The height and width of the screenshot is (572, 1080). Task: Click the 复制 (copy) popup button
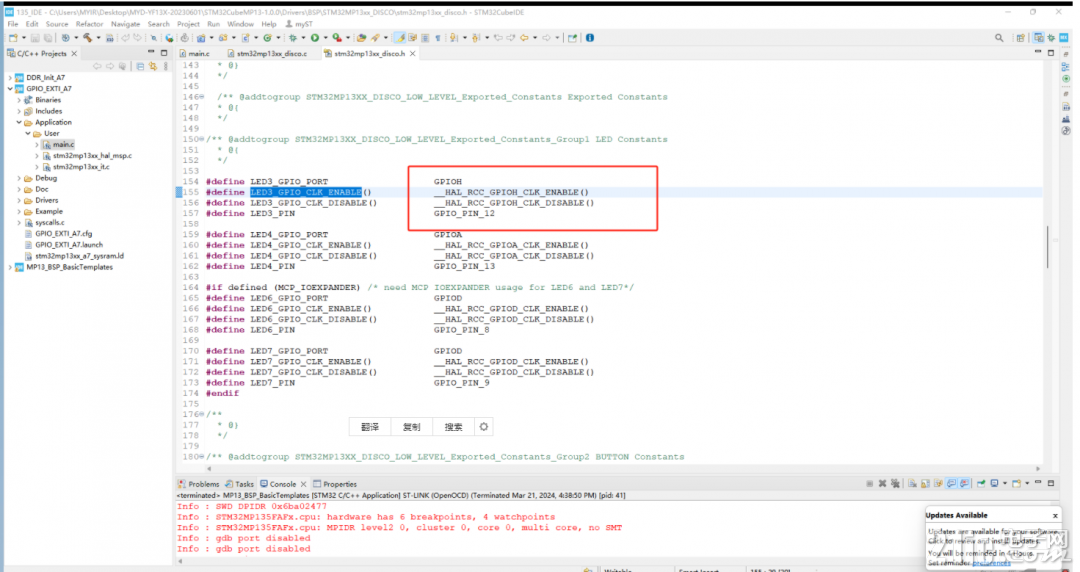tap(411, 427)
